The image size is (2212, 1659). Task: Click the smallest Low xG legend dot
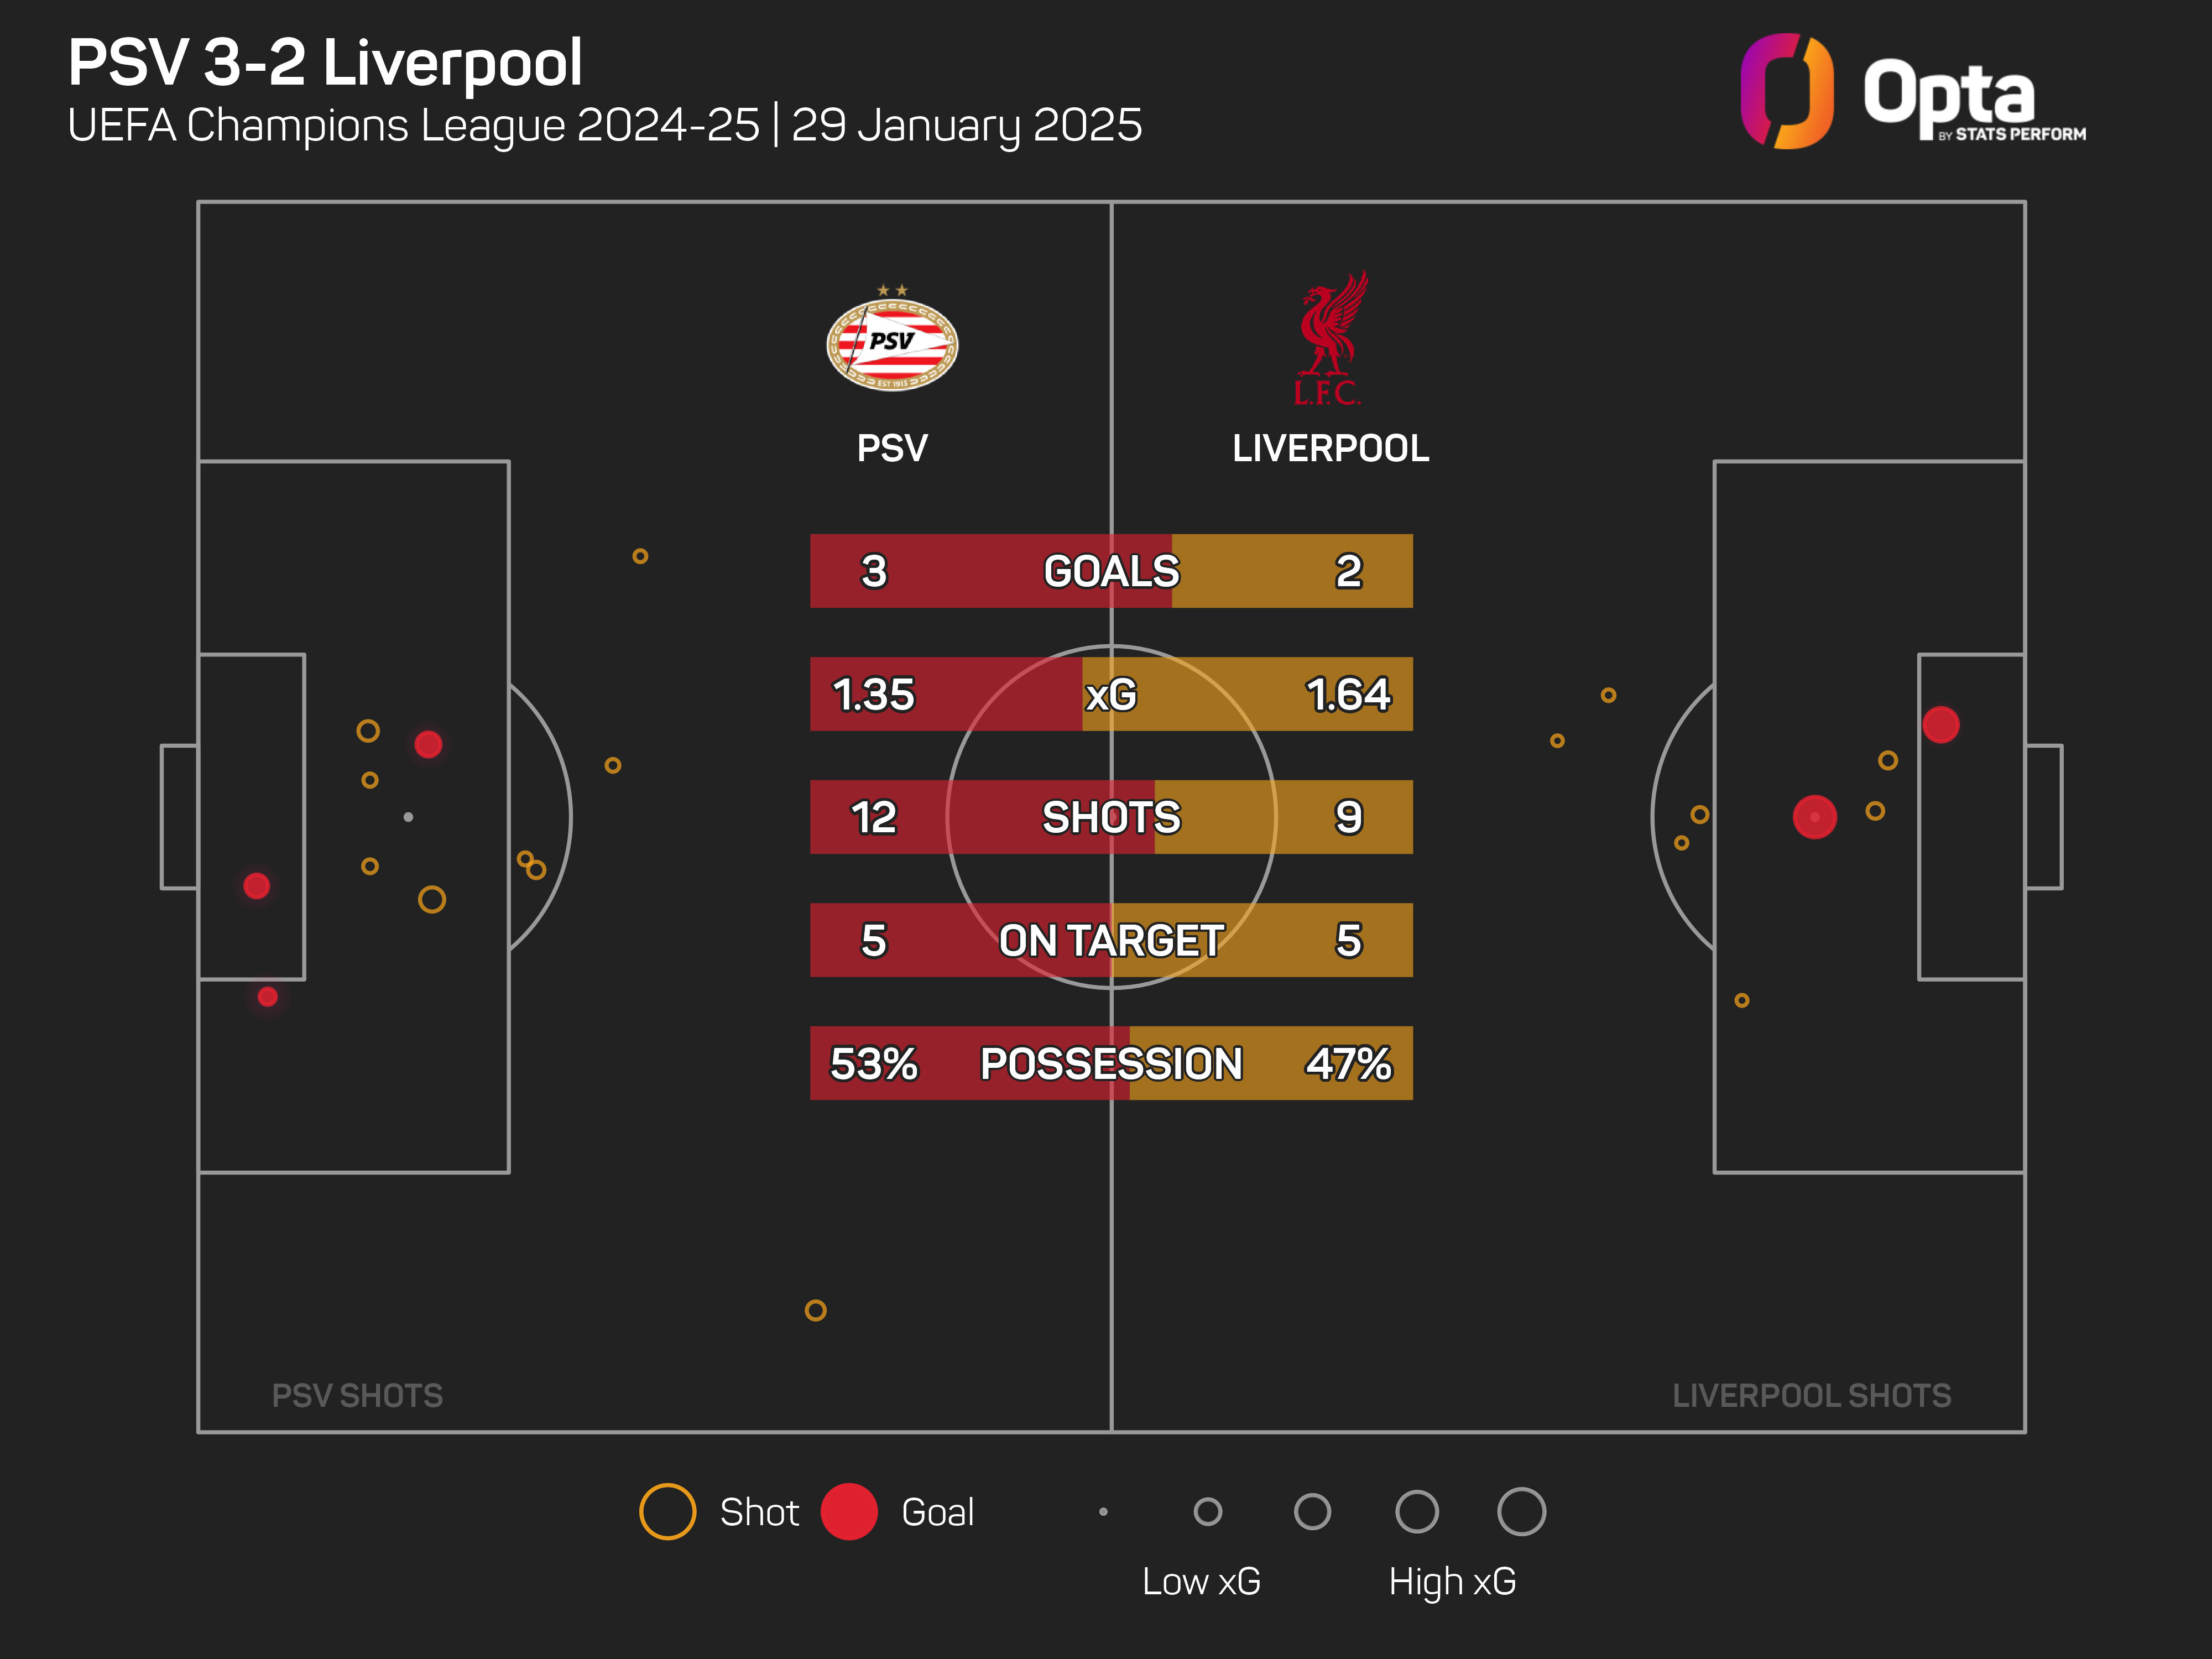(1103, 1511)
